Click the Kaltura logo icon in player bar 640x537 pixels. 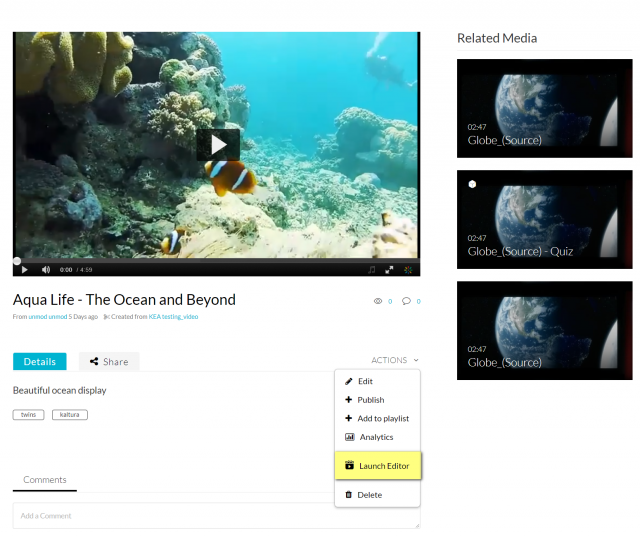click(x=408, y=270)
